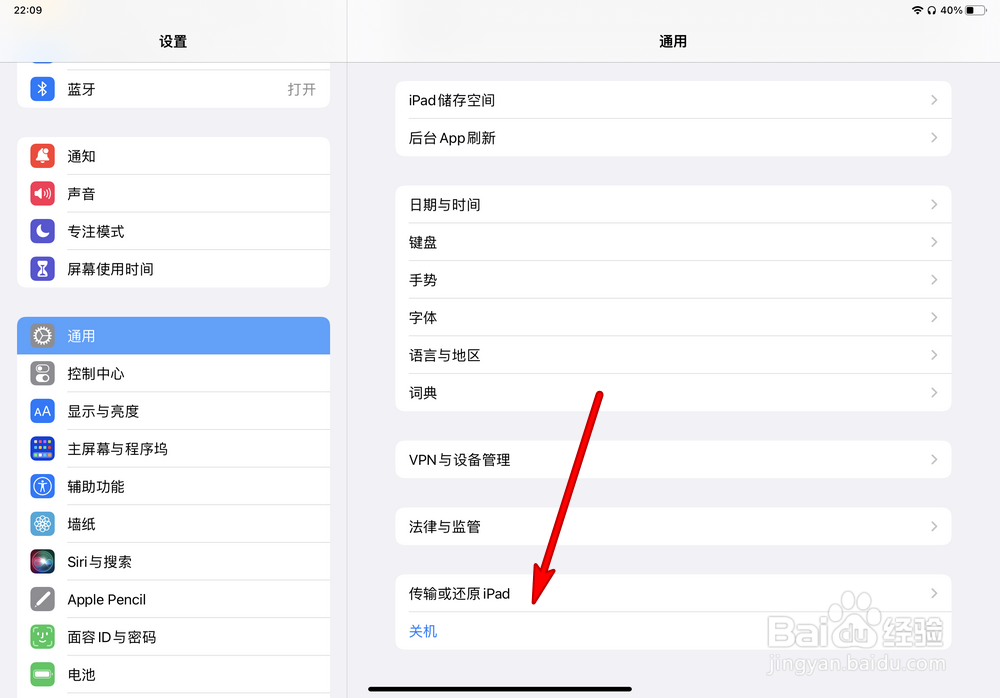1000x698 pixels.
Task: Open 法律与监管 chevron arrow
Action: tap(934, 526)
